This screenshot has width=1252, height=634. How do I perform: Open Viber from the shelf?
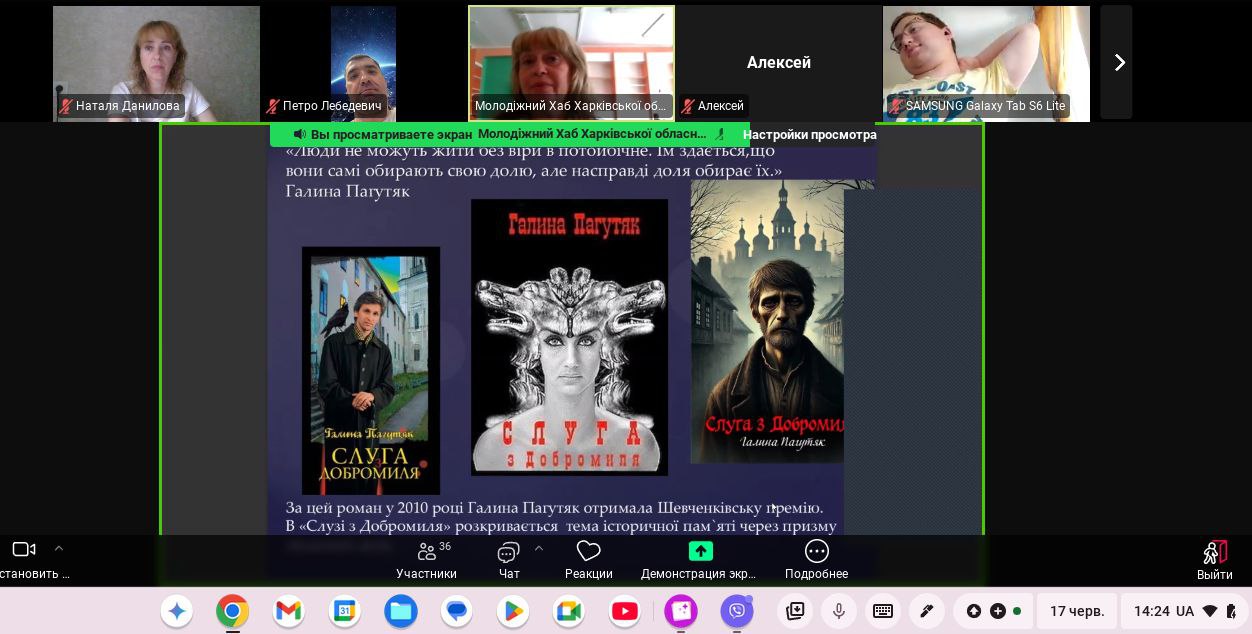click(x=737, y=611)
